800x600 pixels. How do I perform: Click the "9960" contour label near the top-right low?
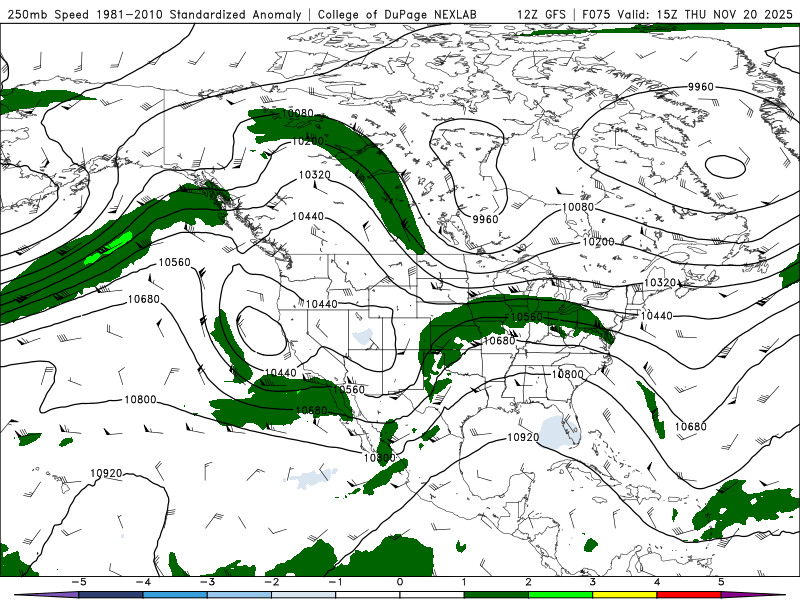701,87
